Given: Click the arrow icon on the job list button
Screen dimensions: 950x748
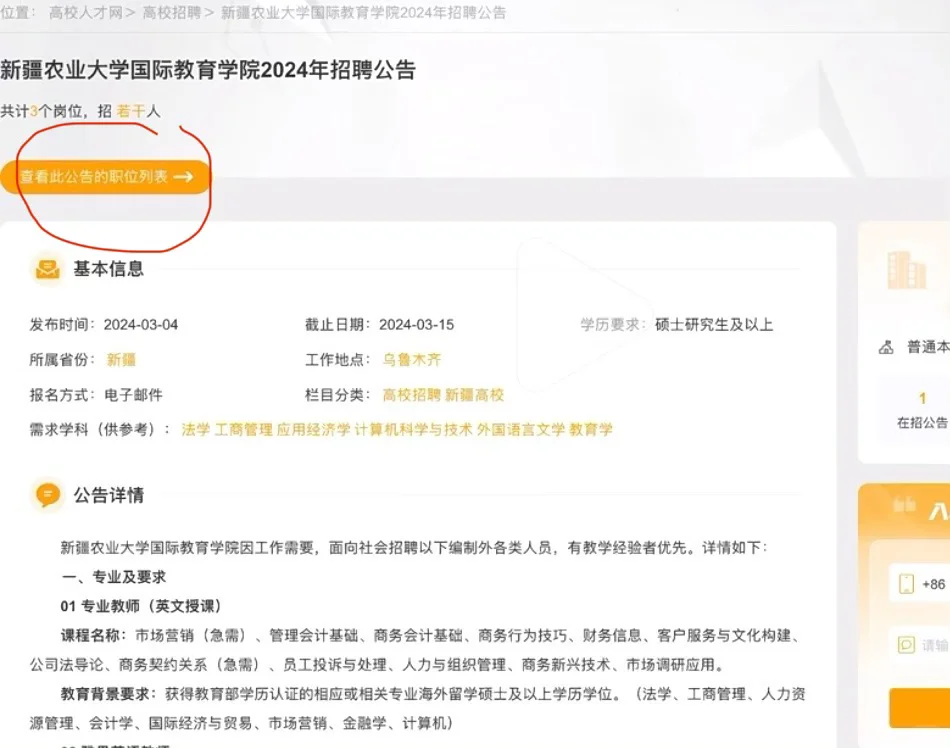Looking at the screenshot, I should coord(183,177).
